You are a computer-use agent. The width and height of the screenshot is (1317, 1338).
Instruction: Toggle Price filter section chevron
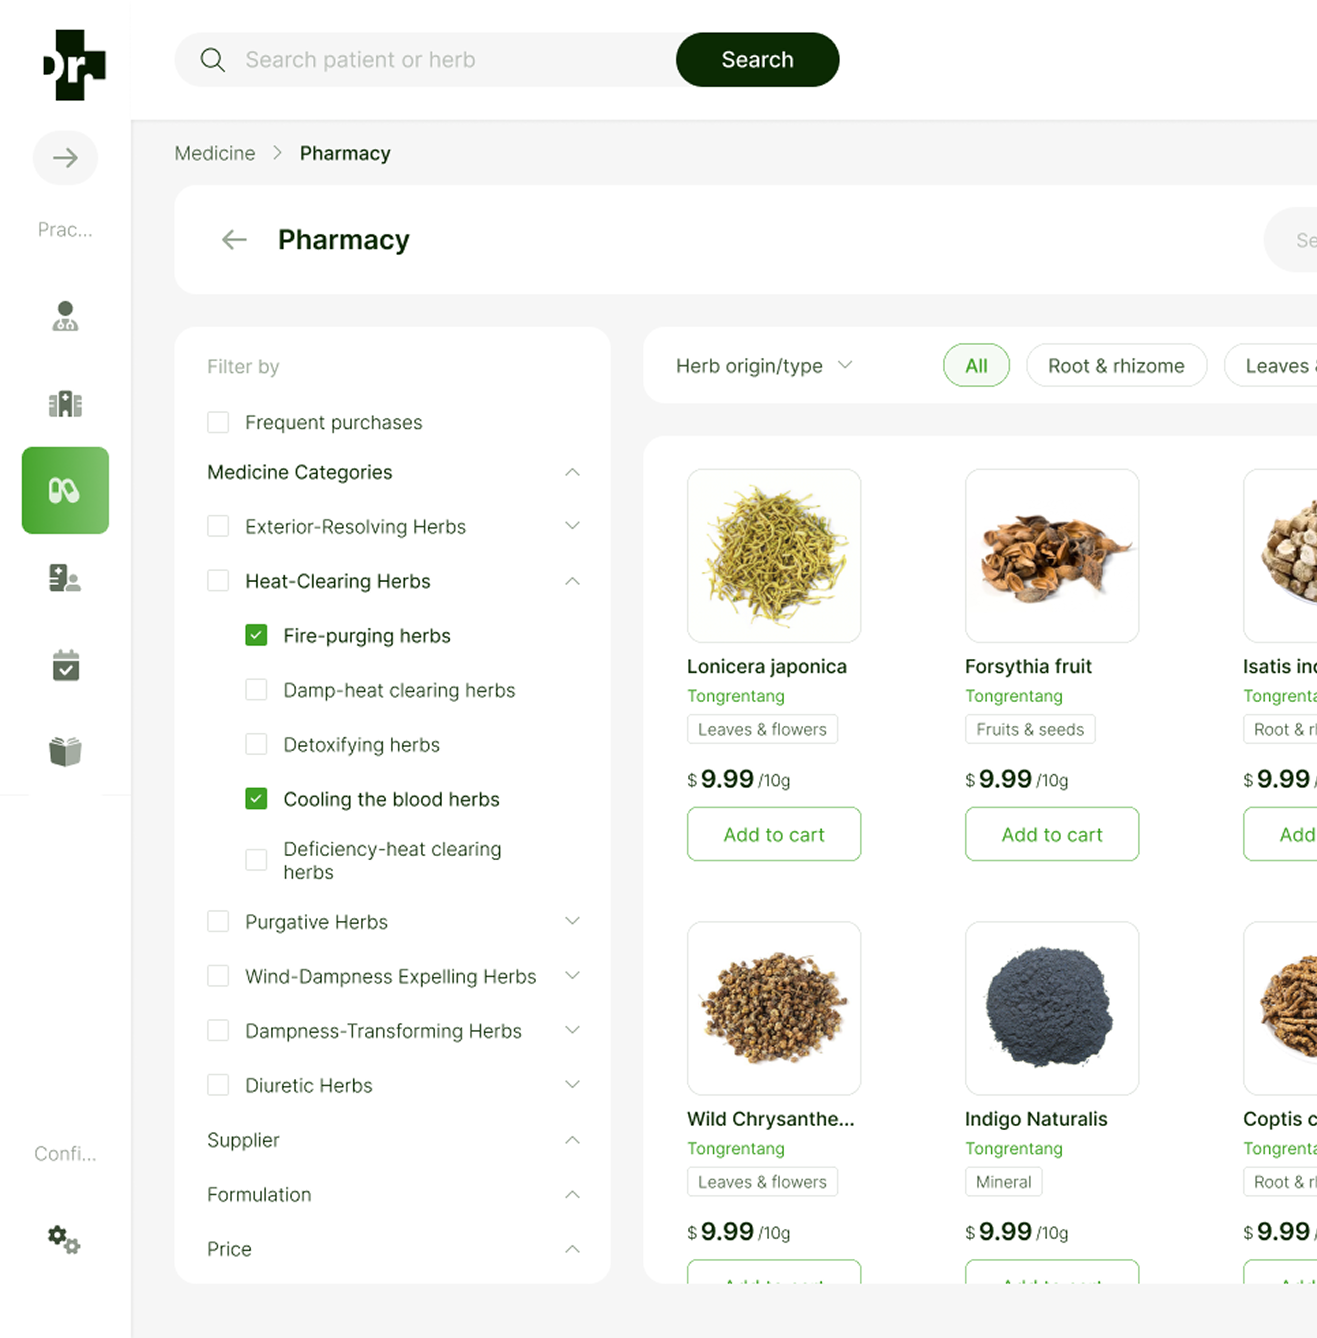tap(572, 1249)
